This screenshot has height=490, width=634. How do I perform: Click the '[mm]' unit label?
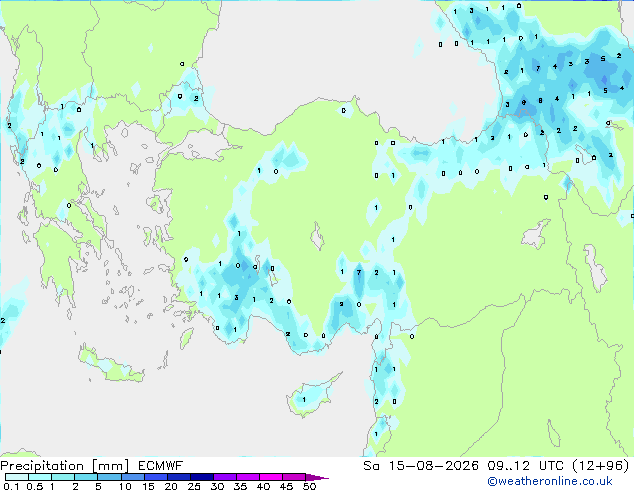[x=110, y=466]
